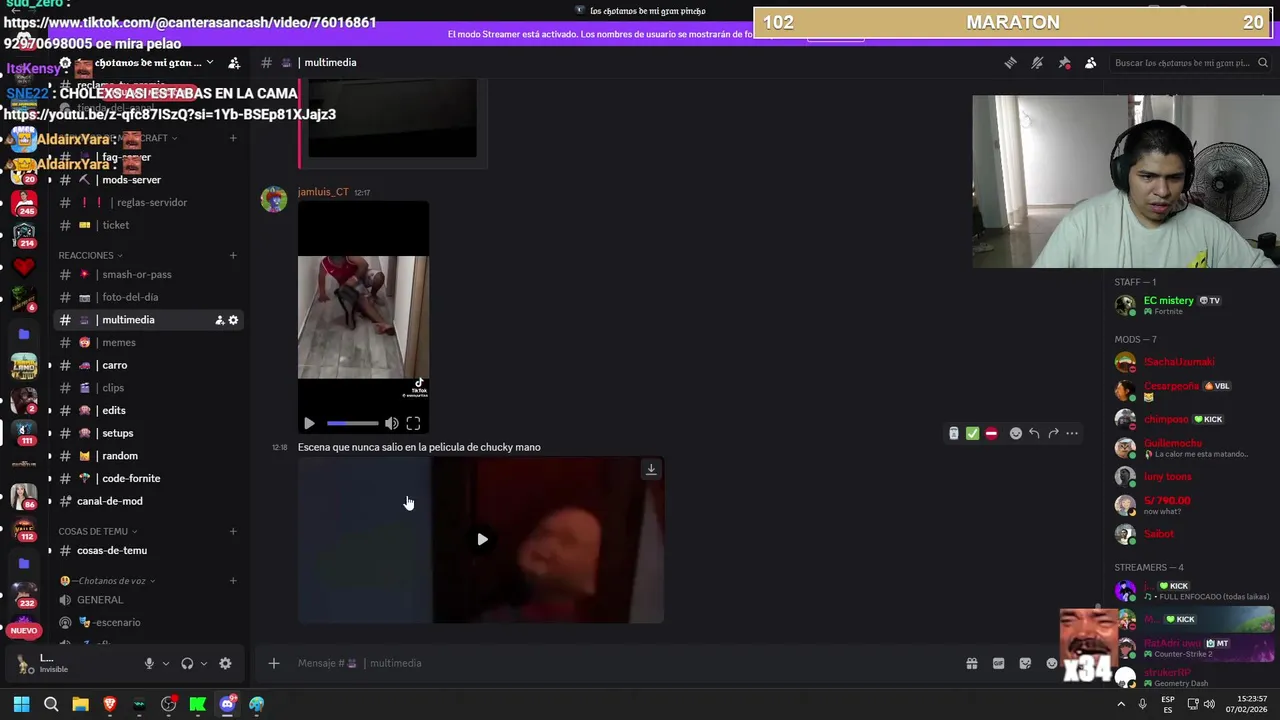This screenshot has width=1280, height=720.
Task: Open Kick app from taskbar
Action: coord(198,704)
